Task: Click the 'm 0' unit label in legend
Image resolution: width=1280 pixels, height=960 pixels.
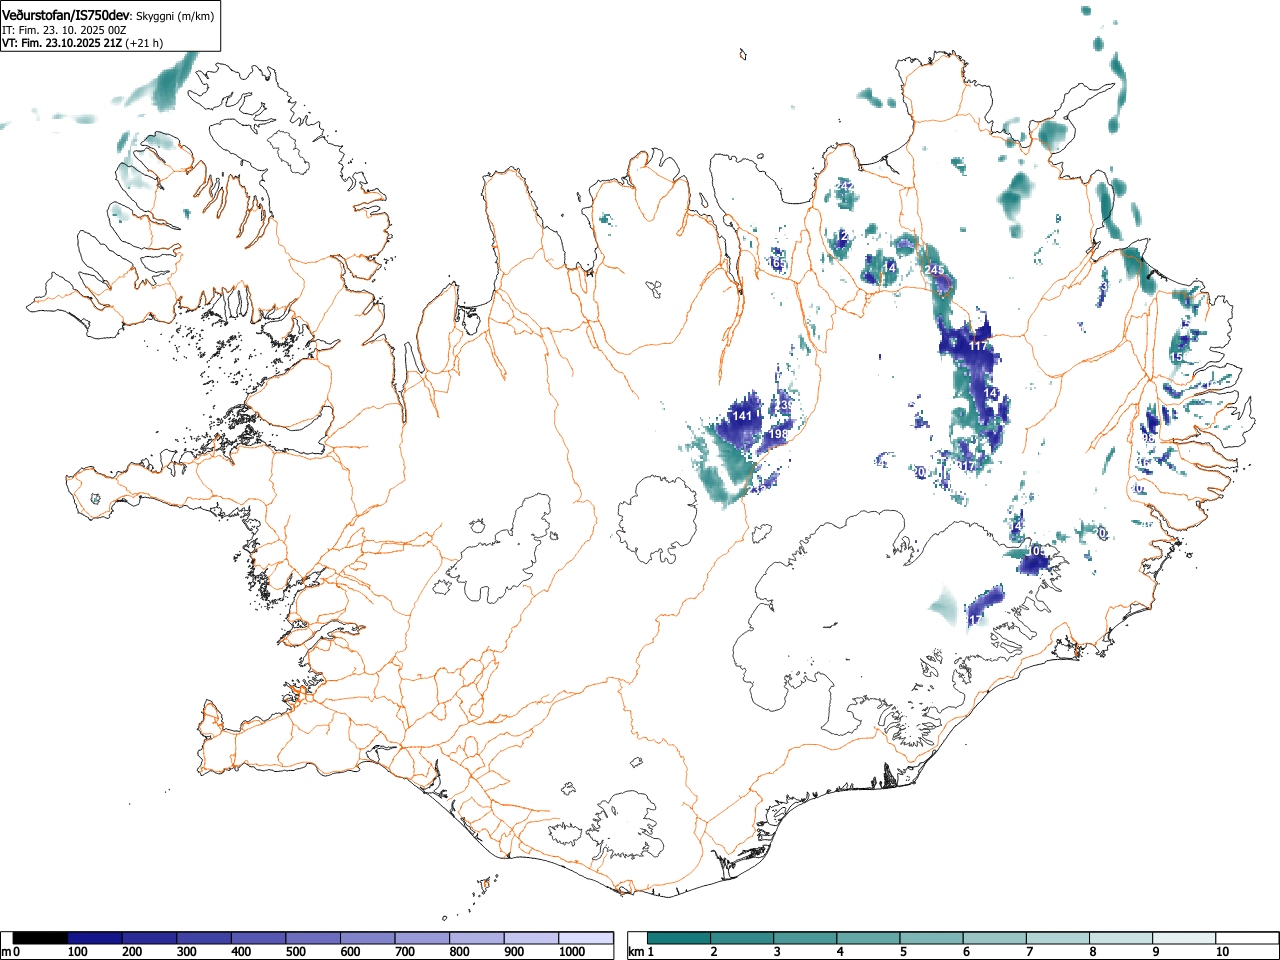Action: coord(11,952)
